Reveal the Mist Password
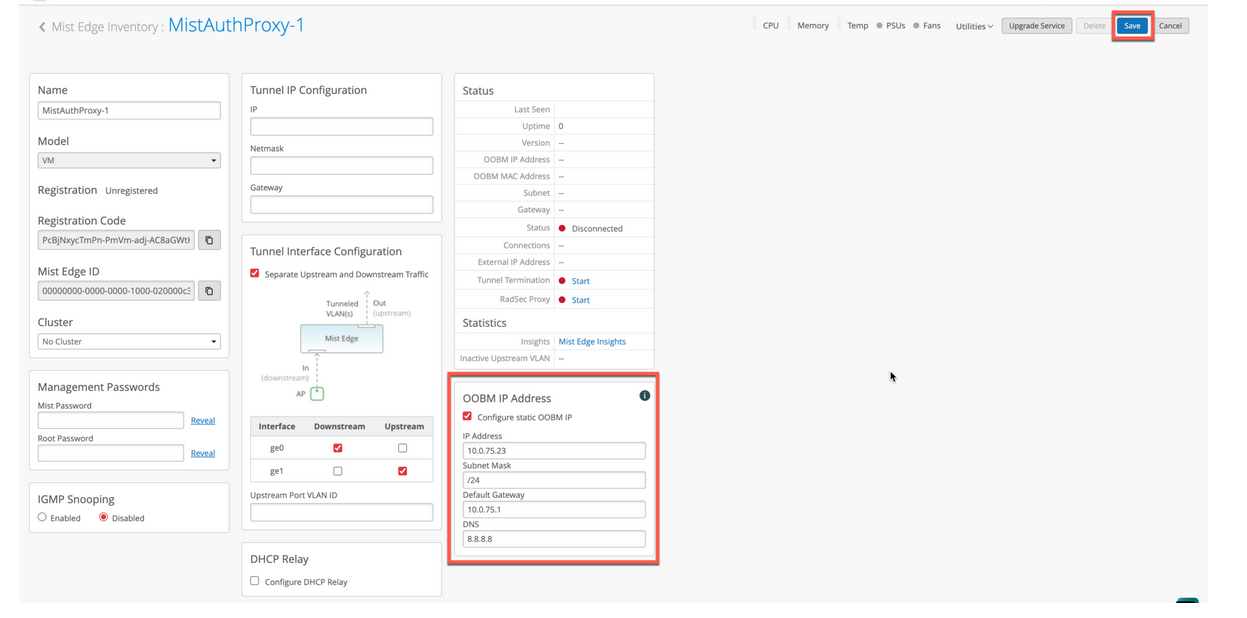This screenshot has width=1247, height=618. (x=203, y=420)
